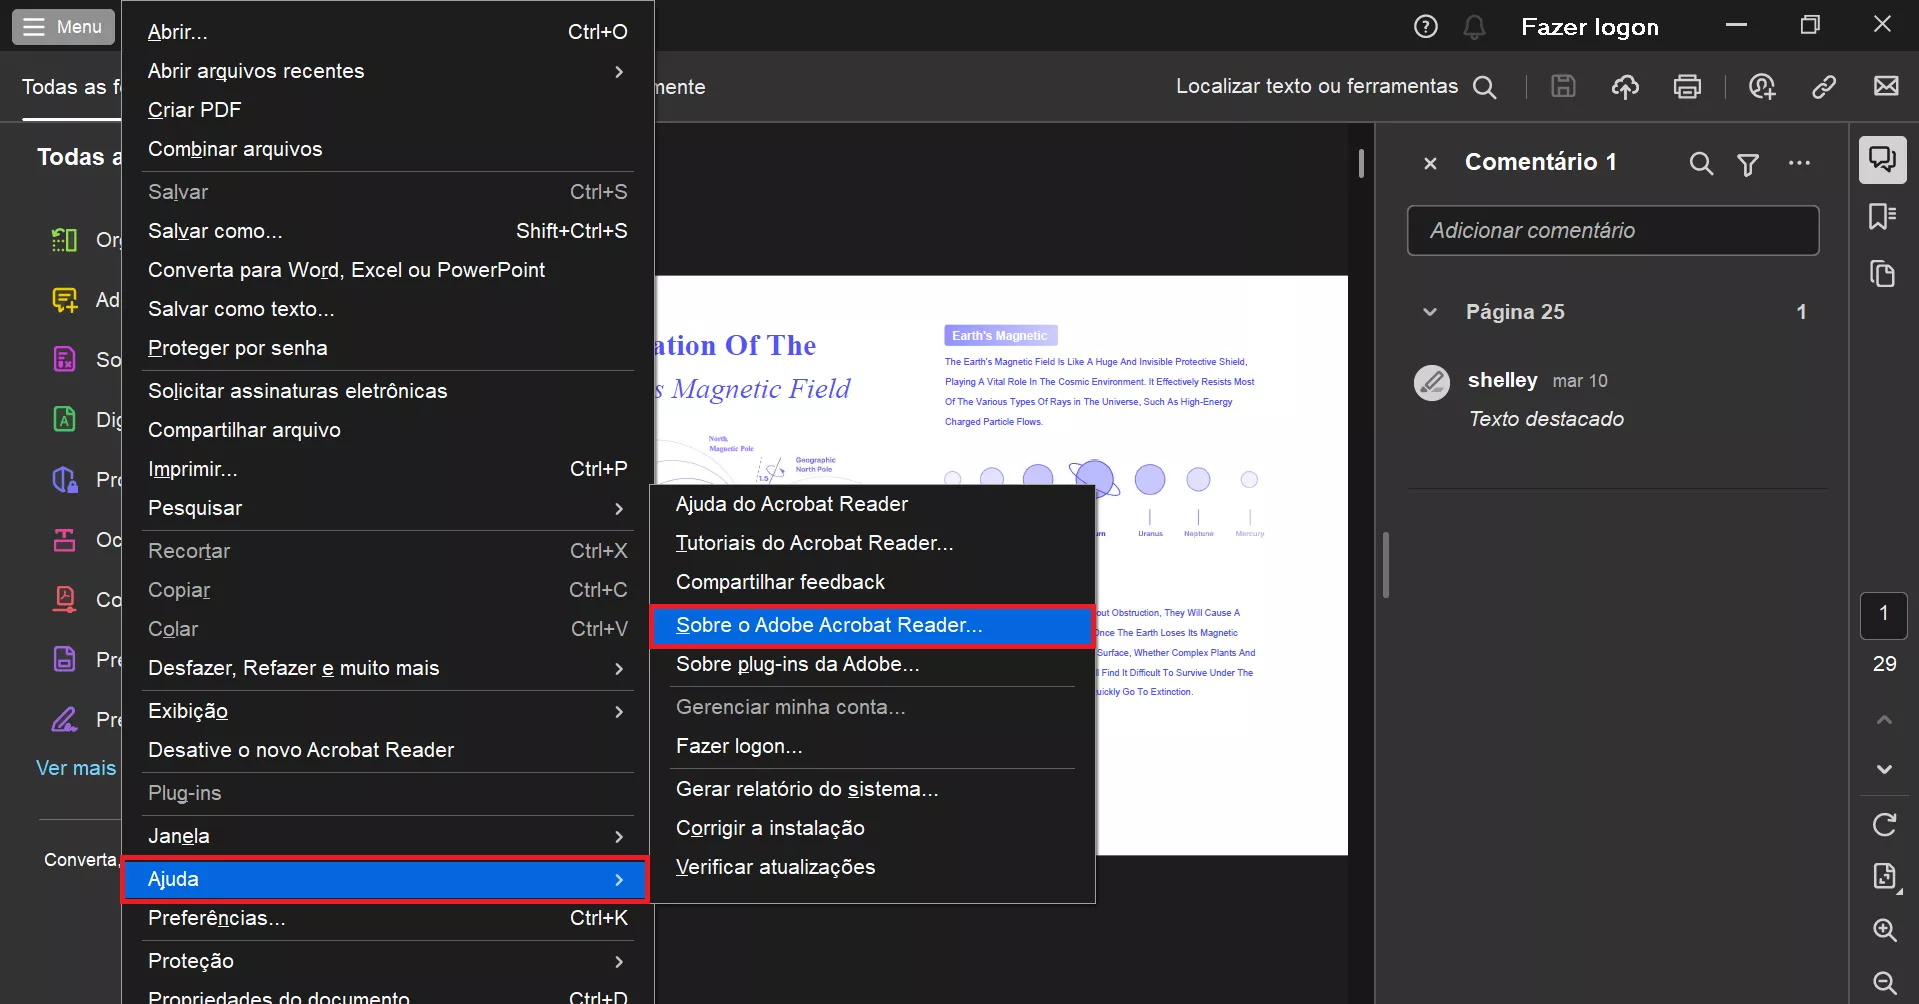
Task: Click the Localizar texto ou ferramentas search
Action: point(1336,87)
